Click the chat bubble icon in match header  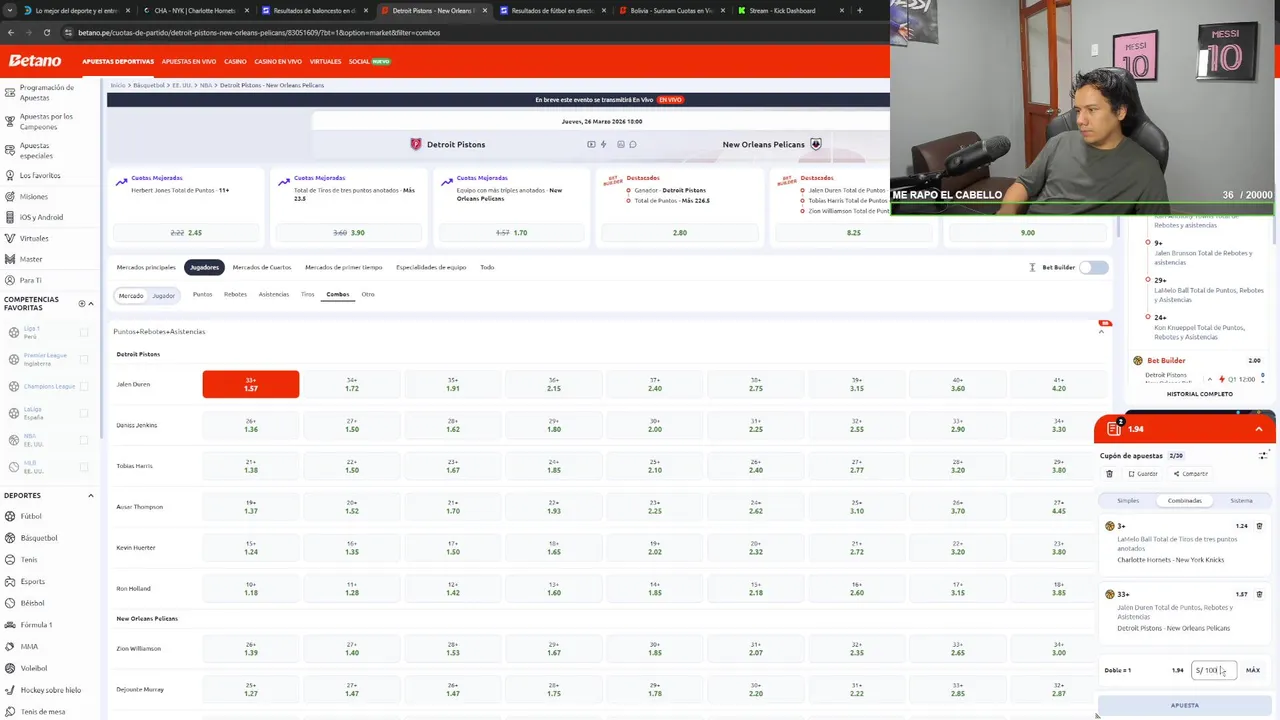pos(633,144)
